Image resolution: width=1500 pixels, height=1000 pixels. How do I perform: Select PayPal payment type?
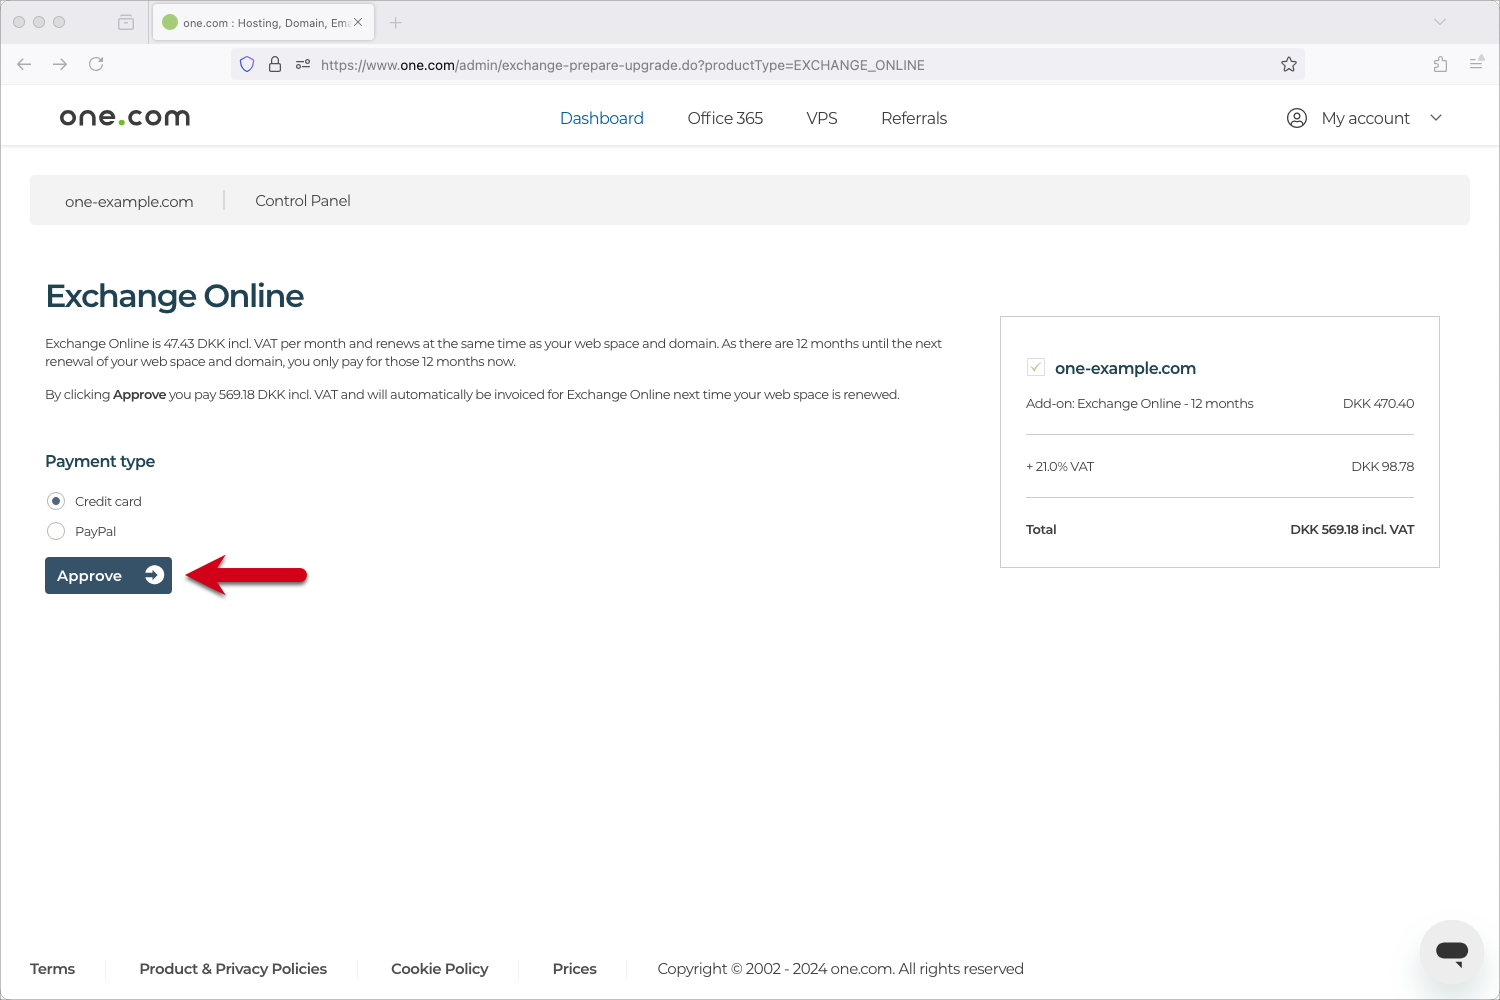point(56,531)
